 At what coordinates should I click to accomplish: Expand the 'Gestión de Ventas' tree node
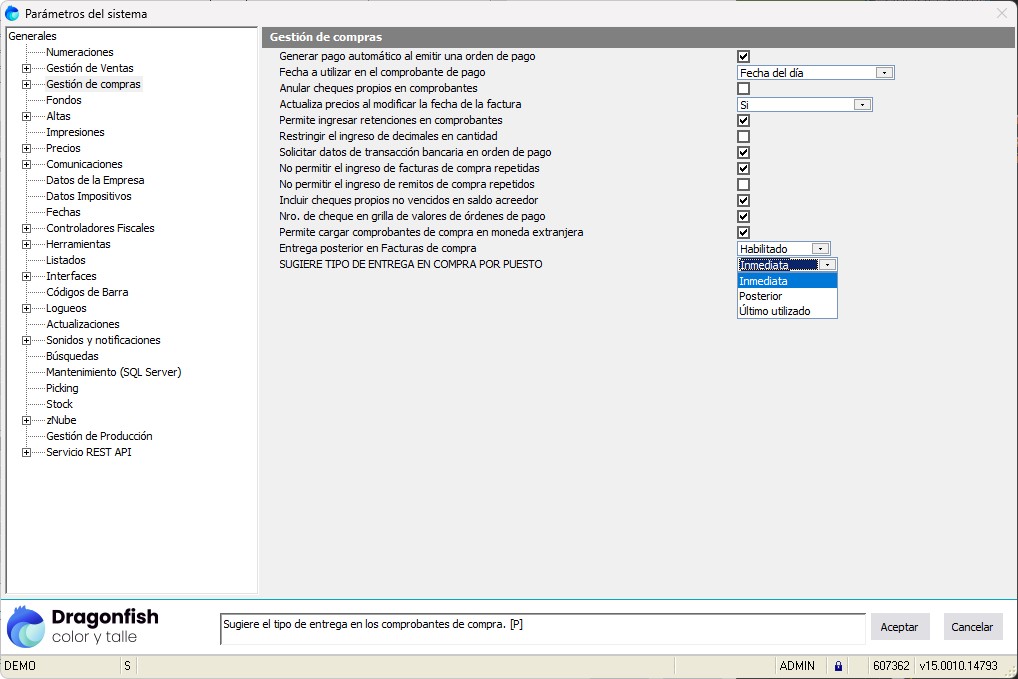26,69
